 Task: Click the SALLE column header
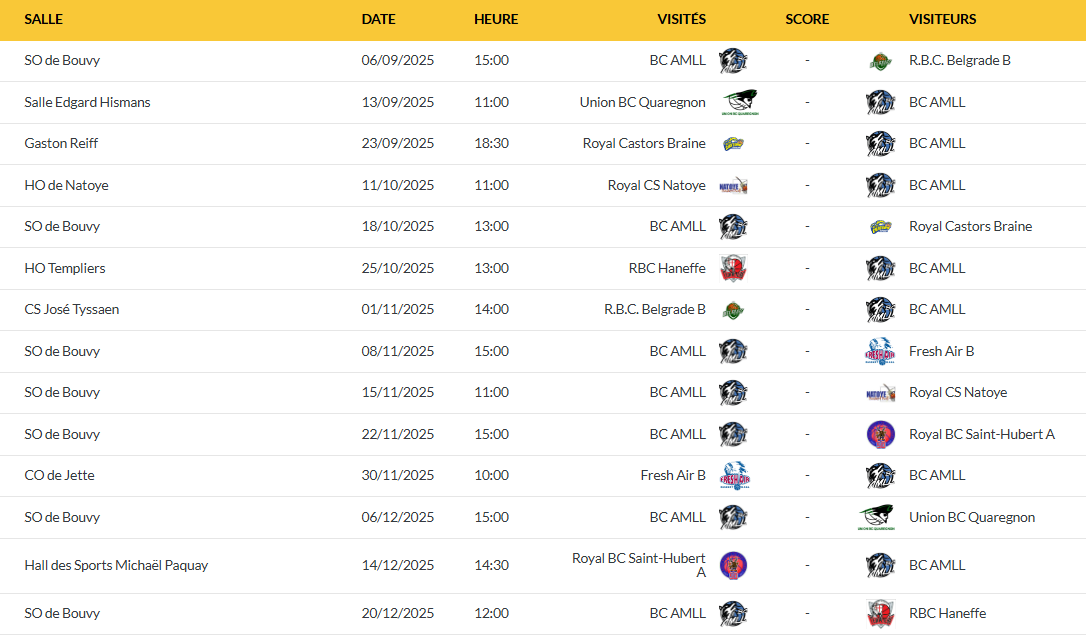tap(44, 19)
